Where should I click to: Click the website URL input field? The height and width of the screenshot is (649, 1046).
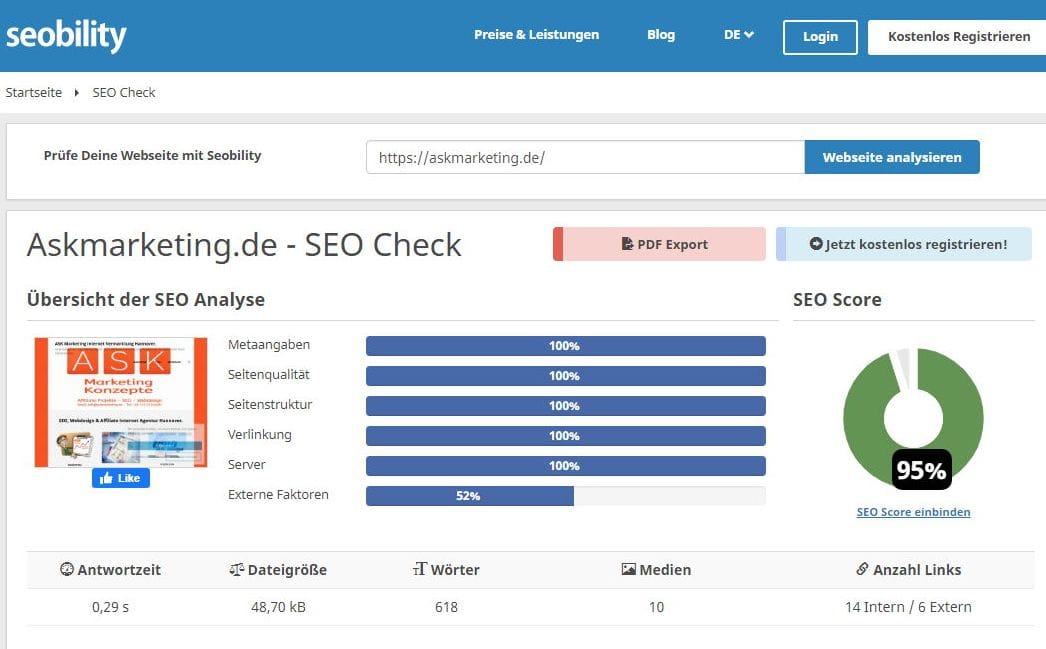(x=585, y=157)
